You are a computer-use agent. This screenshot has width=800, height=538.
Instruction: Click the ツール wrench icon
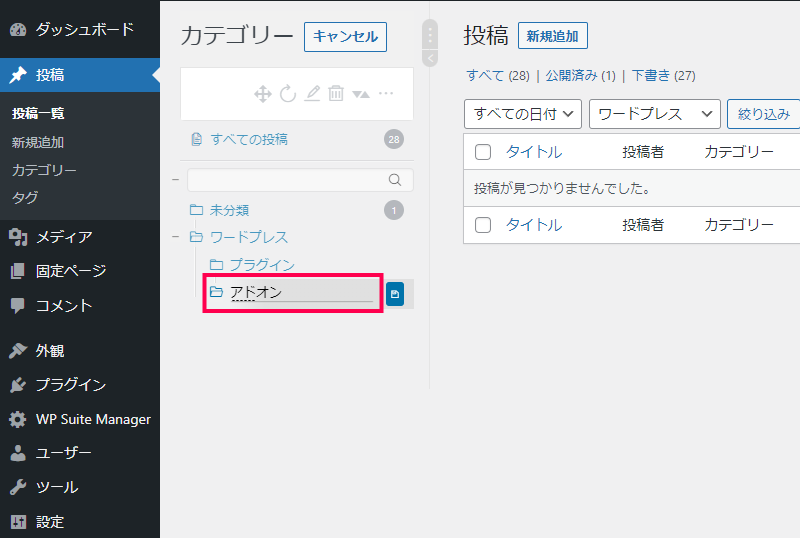(18, 487)
